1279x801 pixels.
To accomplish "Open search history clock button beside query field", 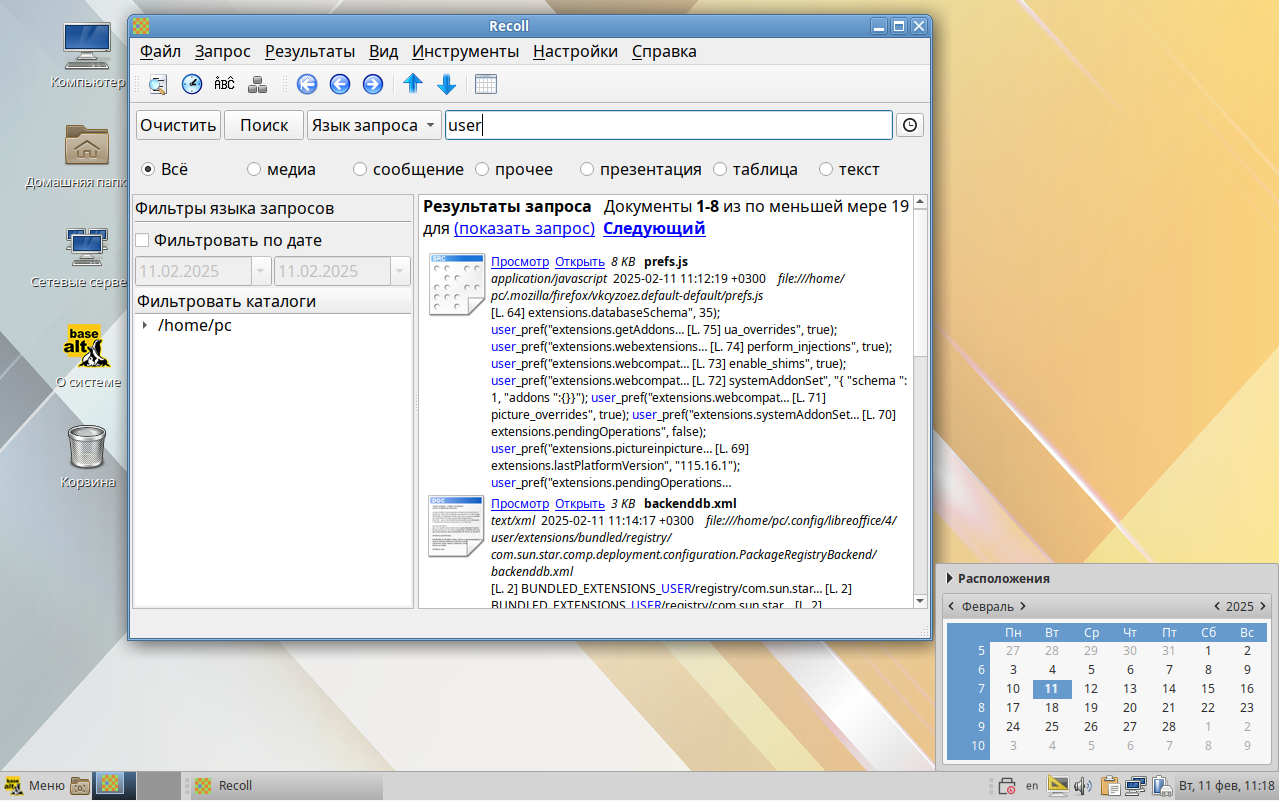I will pos(910,125).
